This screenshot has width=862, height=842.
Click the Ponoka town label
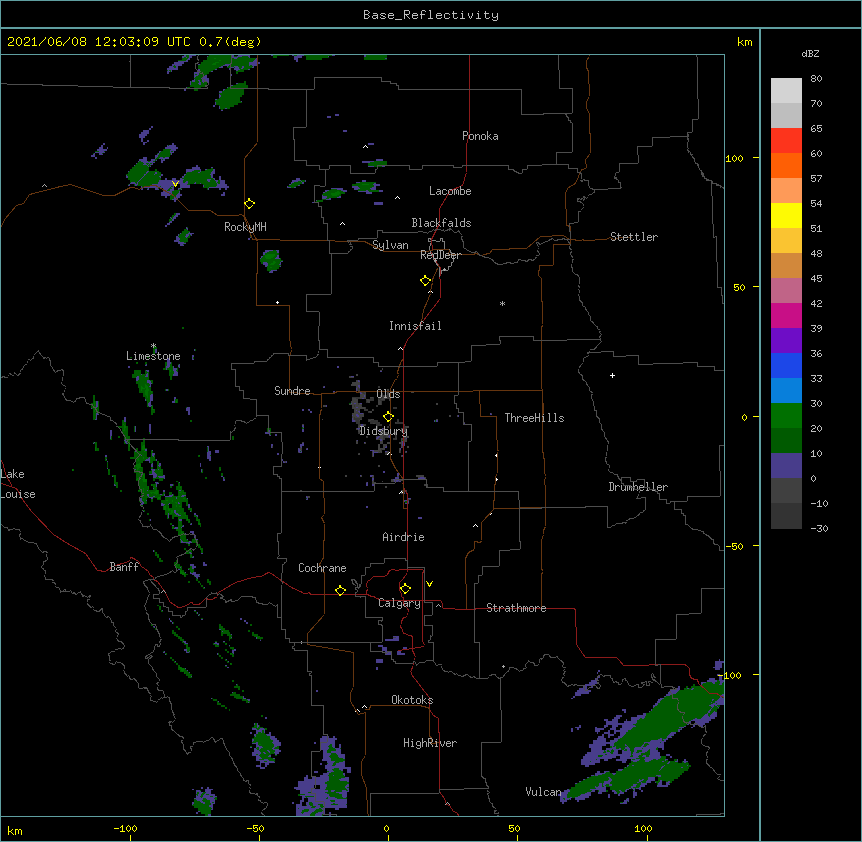coord(480,136)
